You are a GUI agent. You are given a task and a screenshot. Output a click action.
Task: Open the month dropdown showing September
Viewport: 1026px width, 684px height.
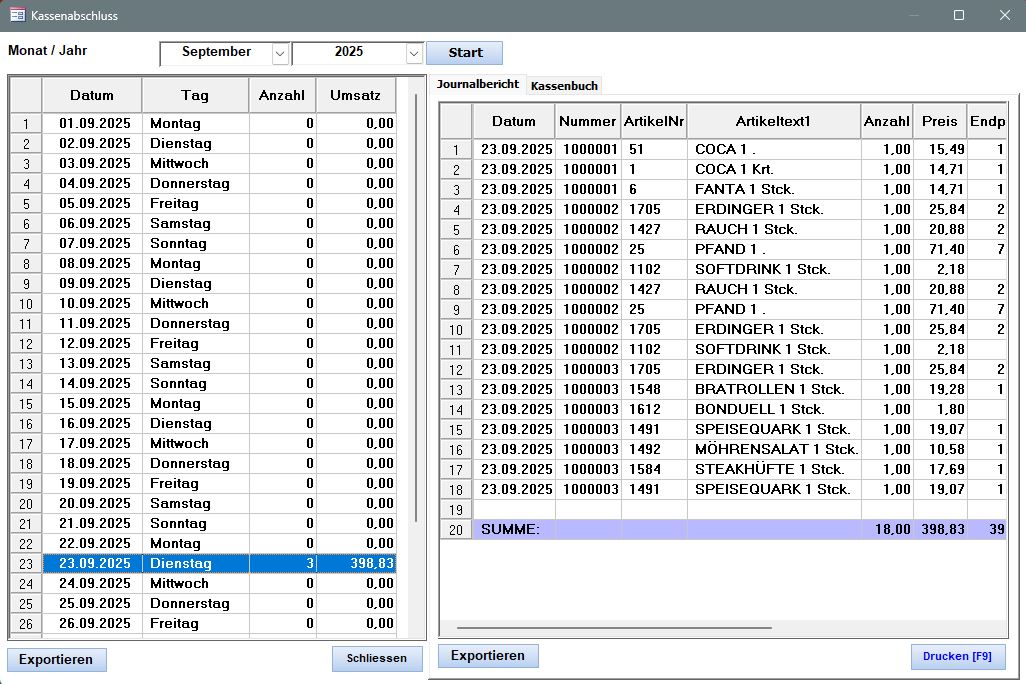279,53
